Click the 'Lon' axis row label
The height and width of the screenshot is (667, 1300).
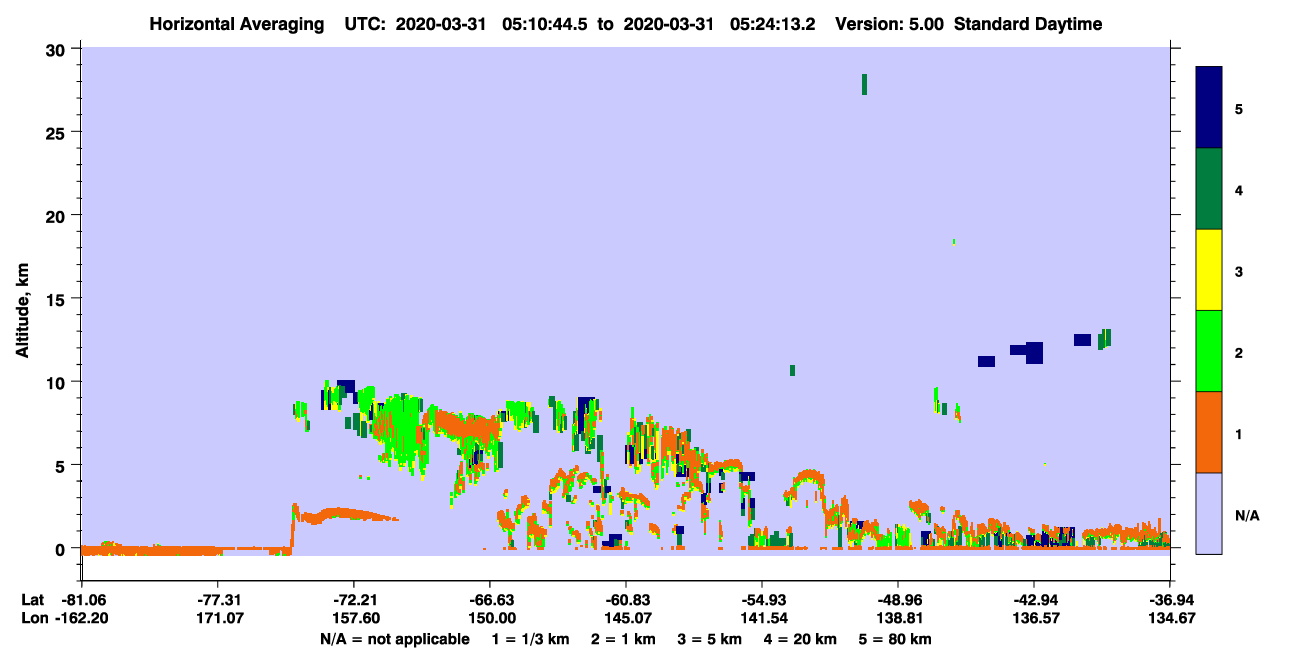33,619
